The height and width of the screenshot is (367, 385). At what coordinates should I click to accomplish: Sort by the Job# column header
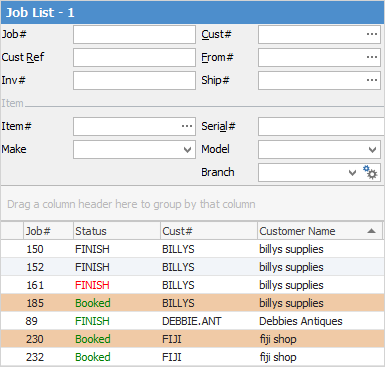click(48, 231)
